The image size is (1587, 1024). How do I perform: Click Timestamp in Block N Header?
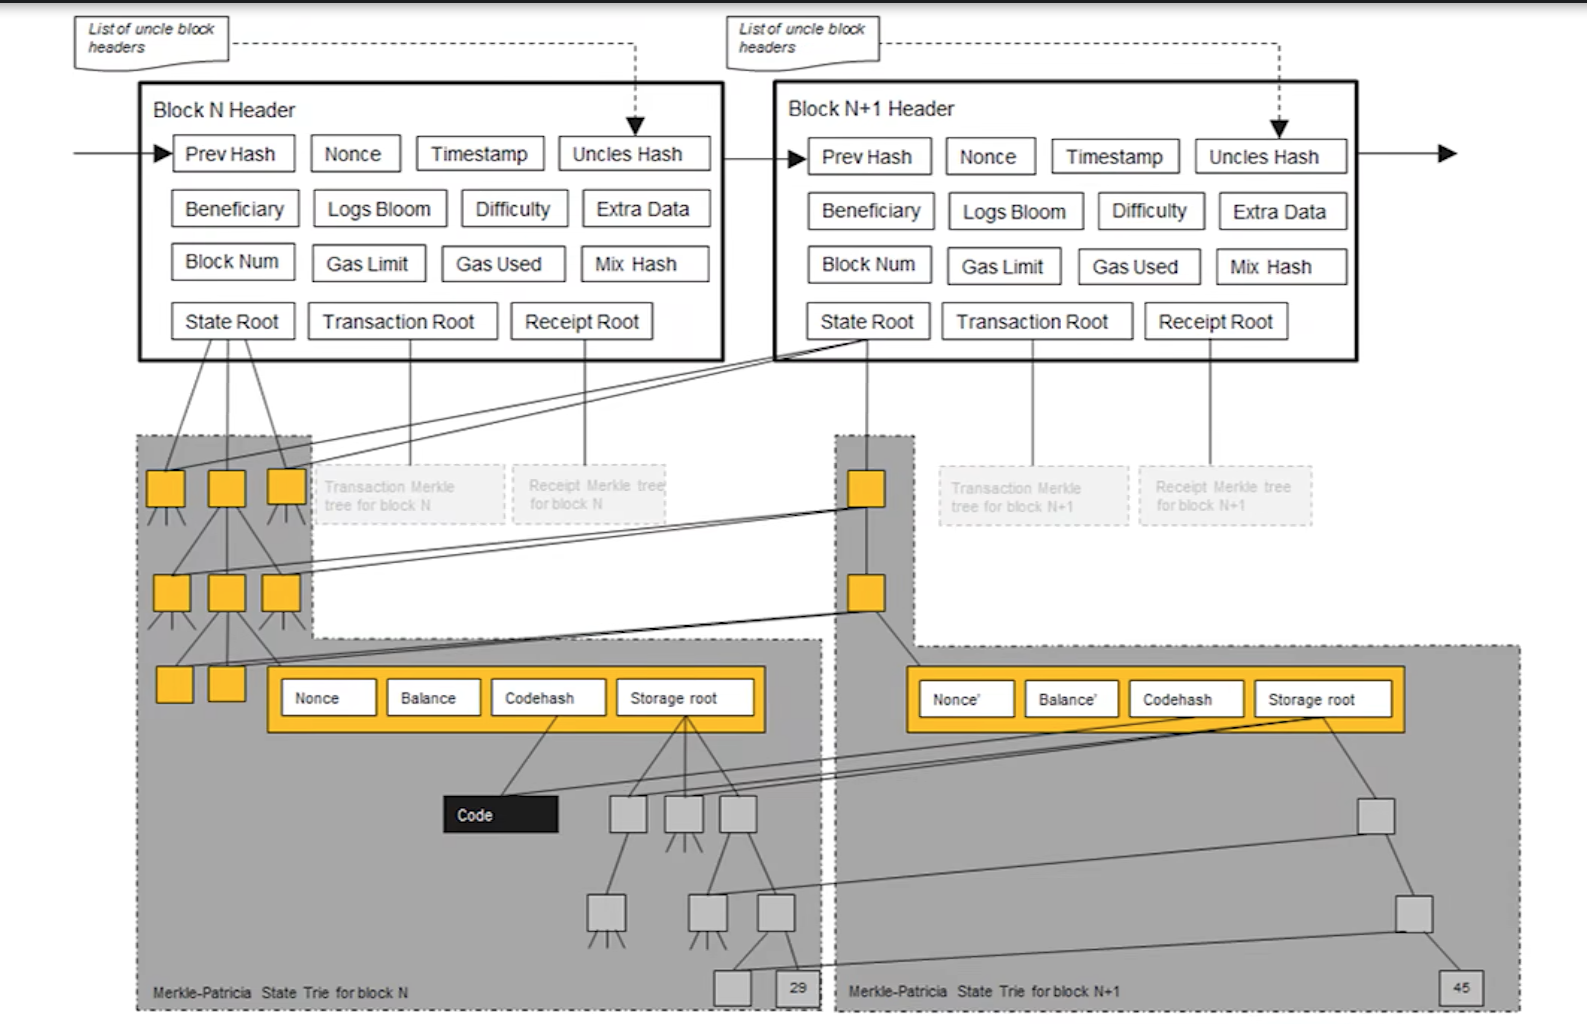(480, 154)
